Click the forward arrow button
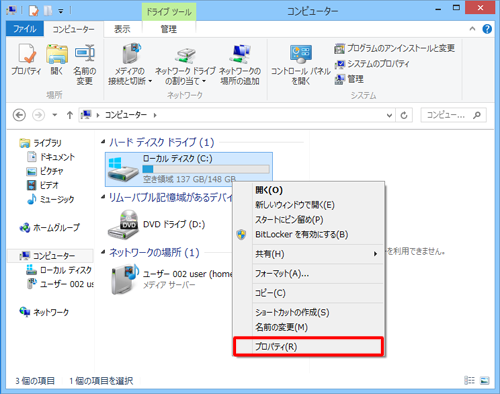Image resolution: width=500 pixels, height=394 pixels. 38,115
